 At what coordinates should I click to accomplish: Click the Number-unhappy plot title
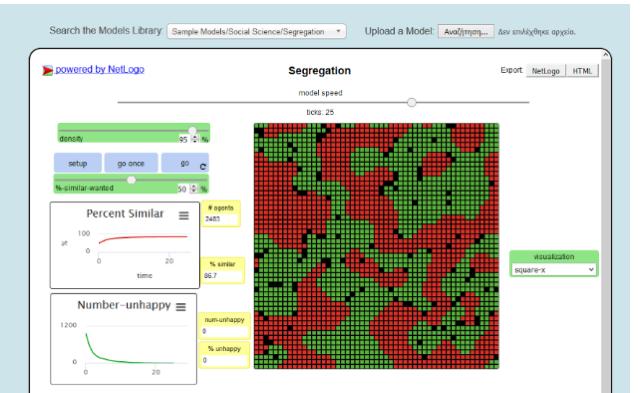pyautogui.click(x=124, y=305)
